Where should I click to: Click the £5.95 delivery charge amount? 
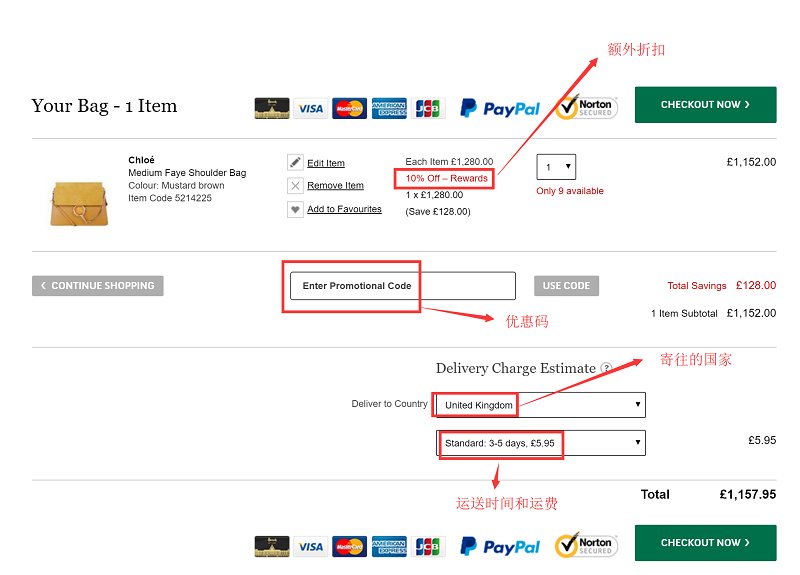tap(762, 440)
